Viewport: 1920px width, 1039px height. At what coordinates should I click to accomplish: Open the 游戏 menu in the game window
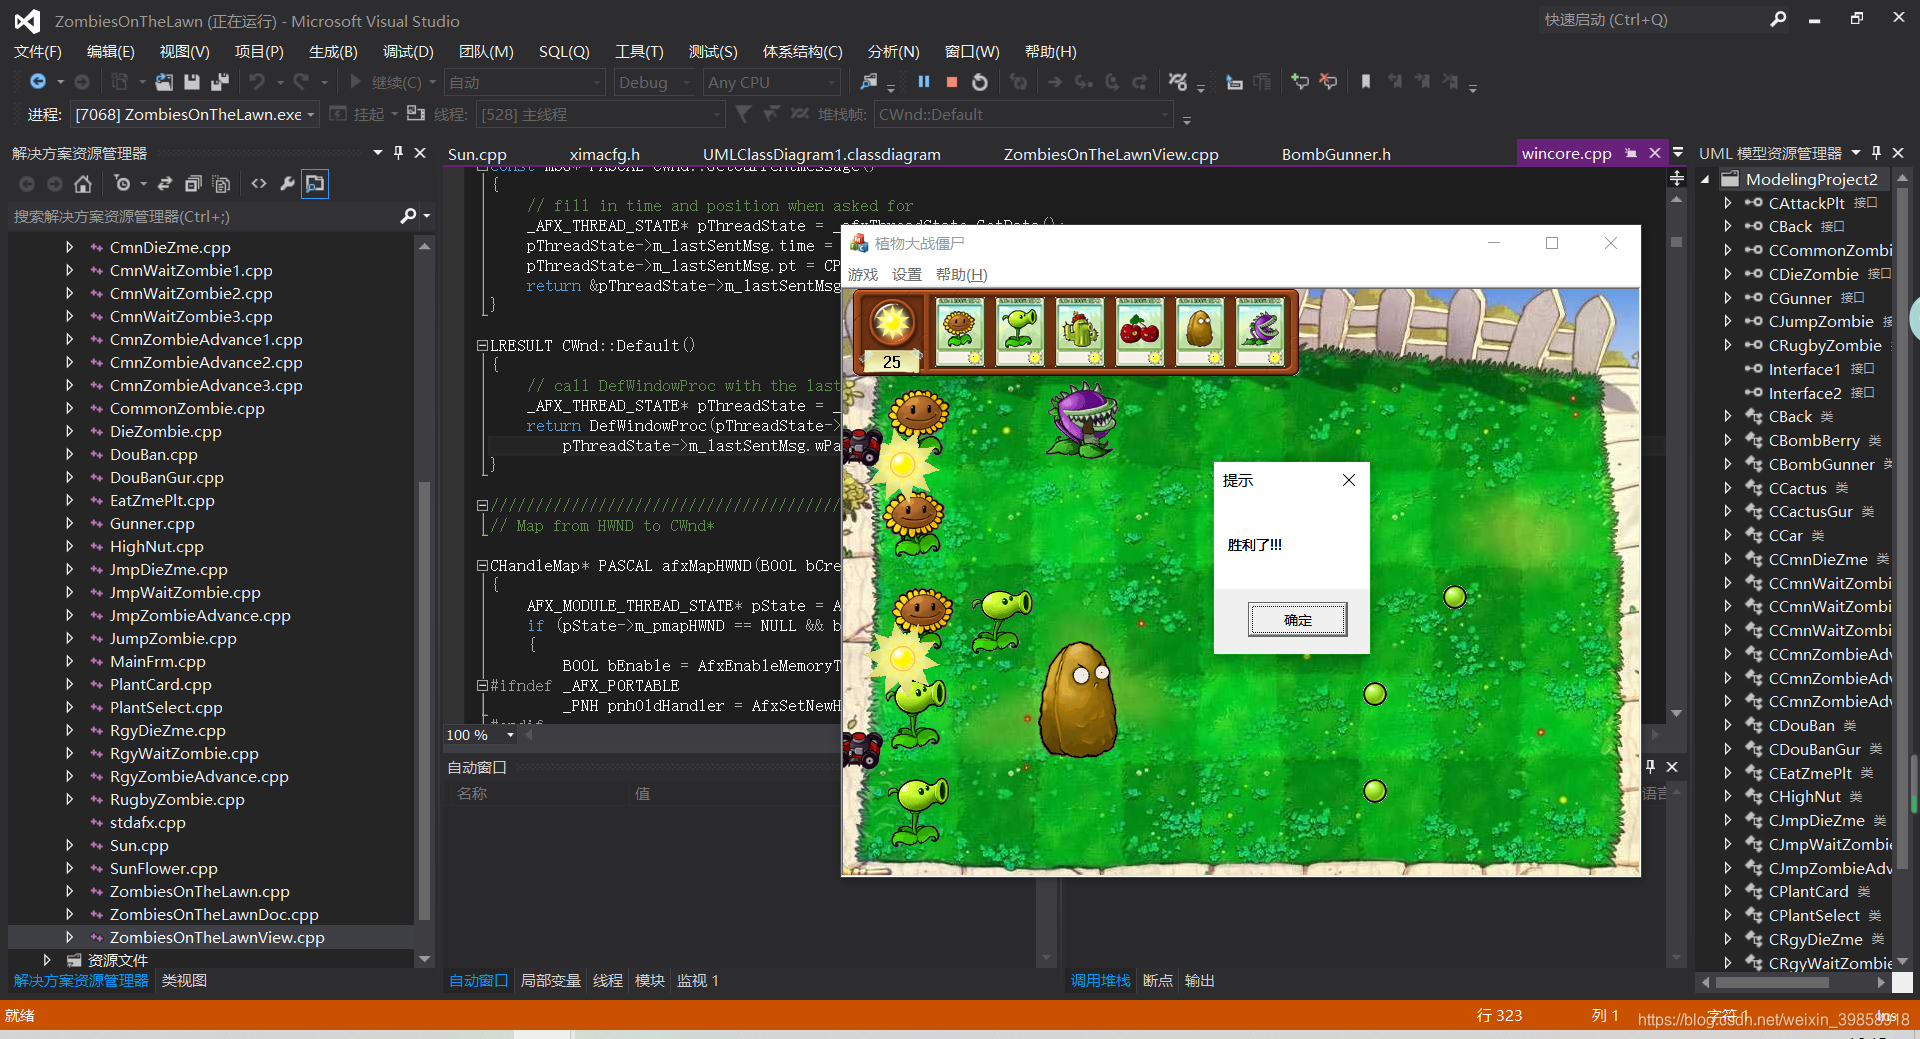(863, 275)
